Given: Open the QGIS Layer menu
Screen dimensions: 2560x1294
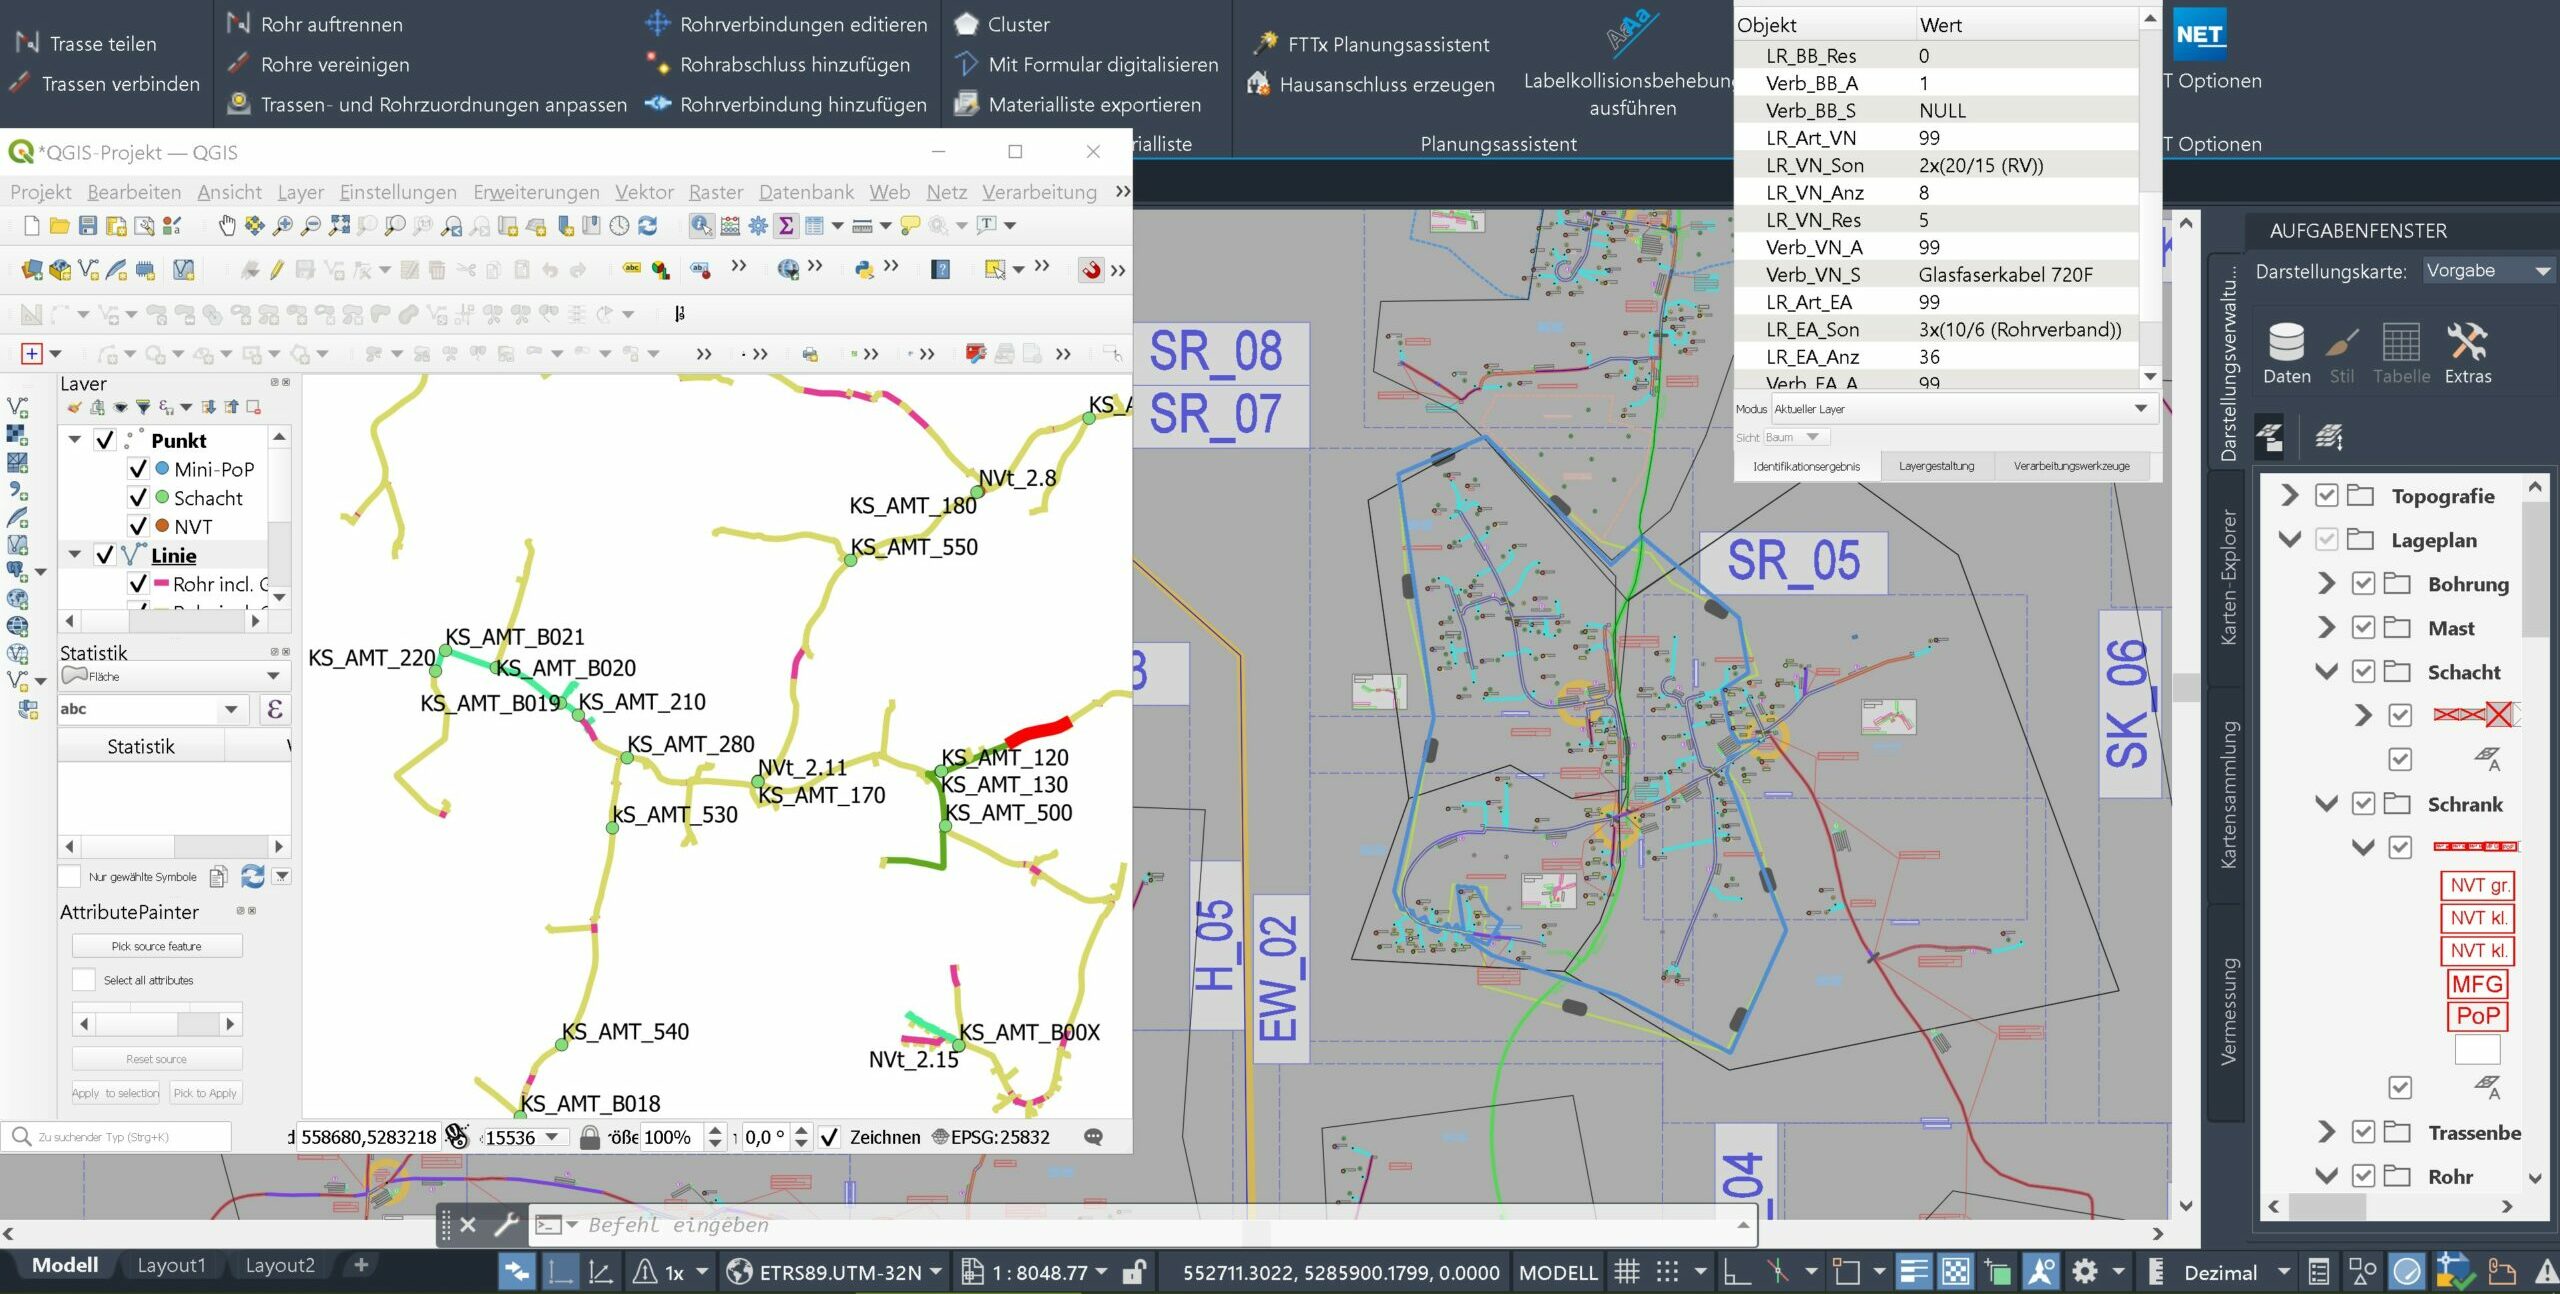Looking at the screenshot, I should 301,192.
